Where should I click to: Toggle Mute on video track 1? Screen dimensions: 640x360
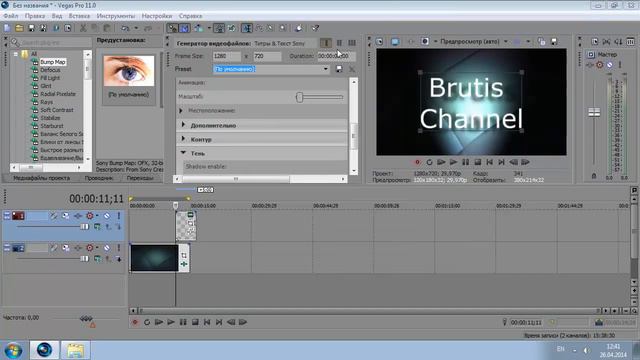click(107, 216)
